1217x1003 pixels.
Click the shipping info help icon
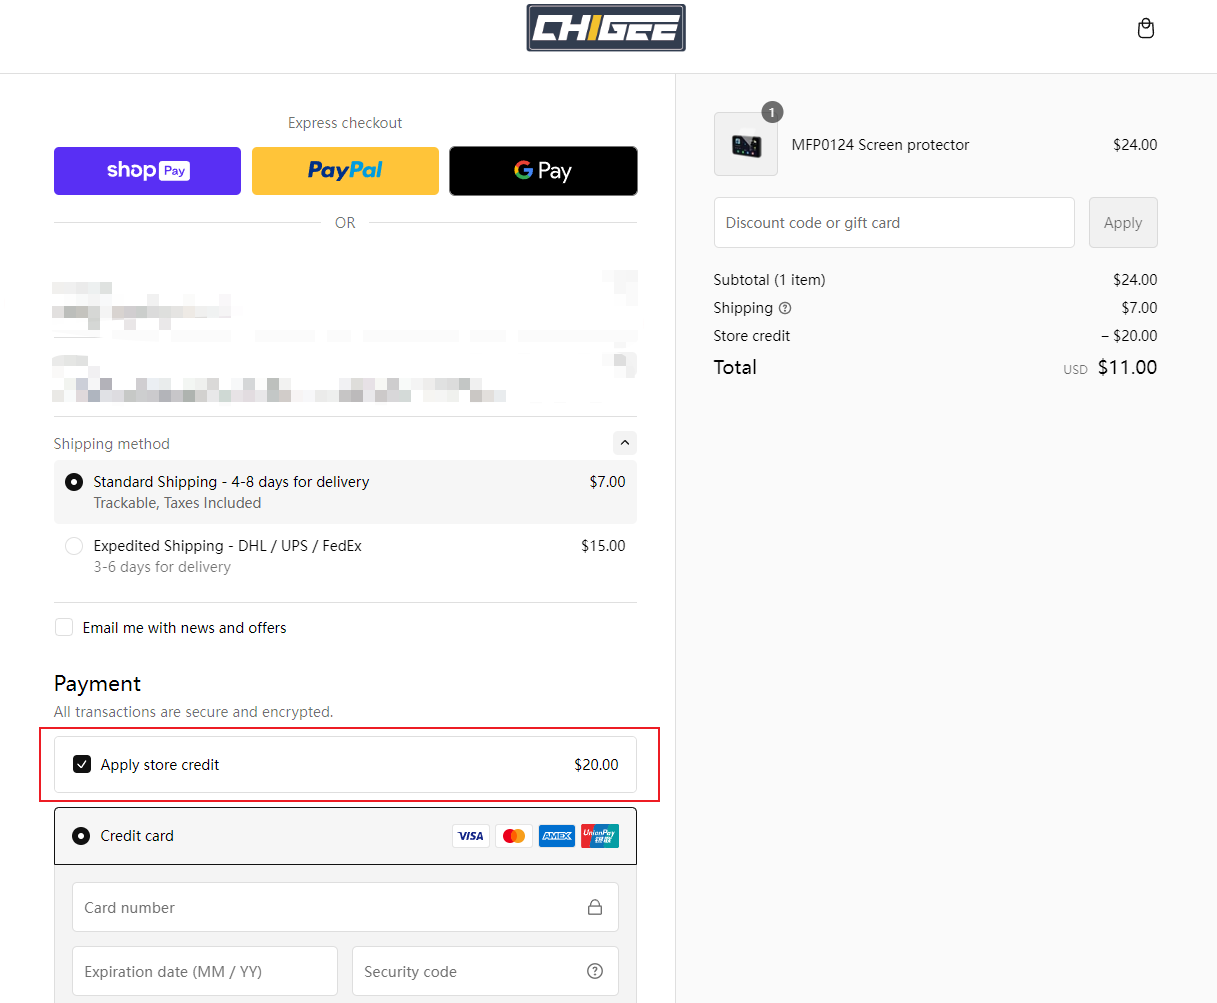click(785, 308)
